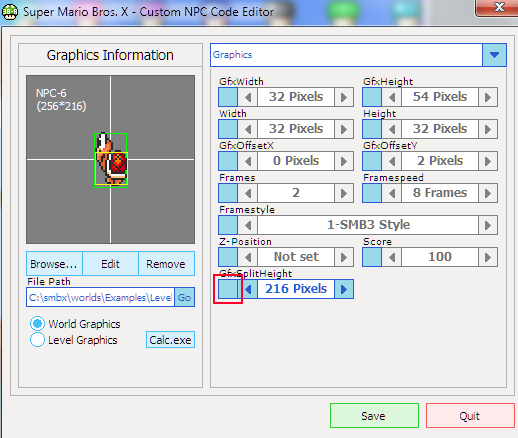Viewport: 518px width, 438px height.
Task: Toggle the GfxOffsetX enable box
Action: (228, 161)
